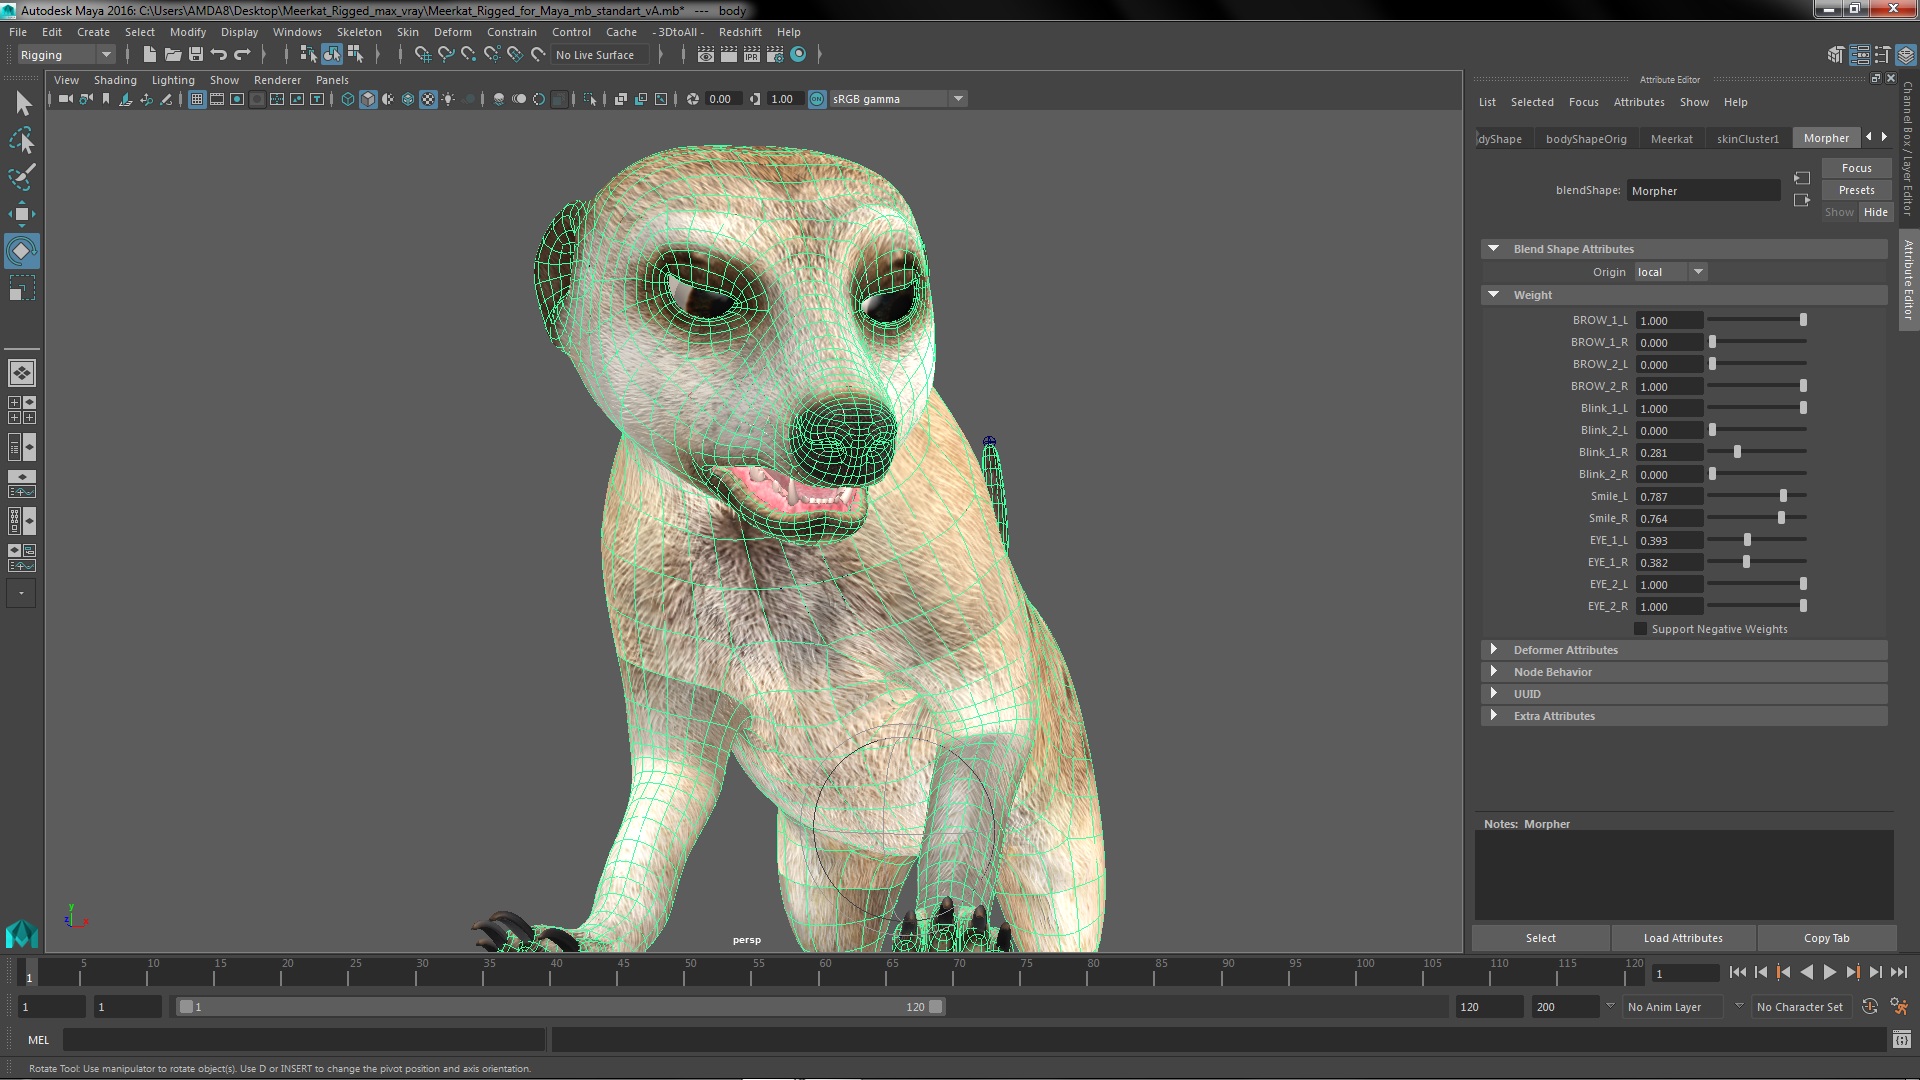Toggle X-ray display in viewport
The image size is (1920, 1080).
[x=620, y=99]
